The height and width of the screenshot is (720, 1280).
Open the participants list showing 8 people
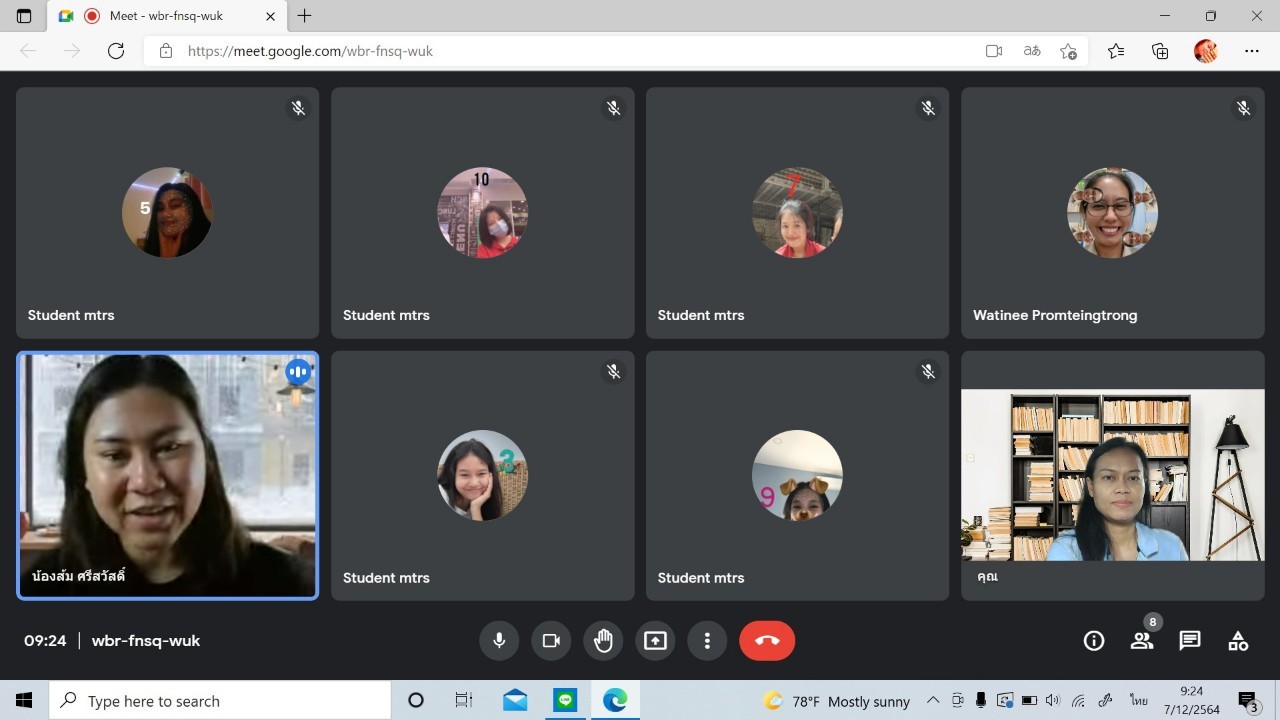pos(1142,641)
